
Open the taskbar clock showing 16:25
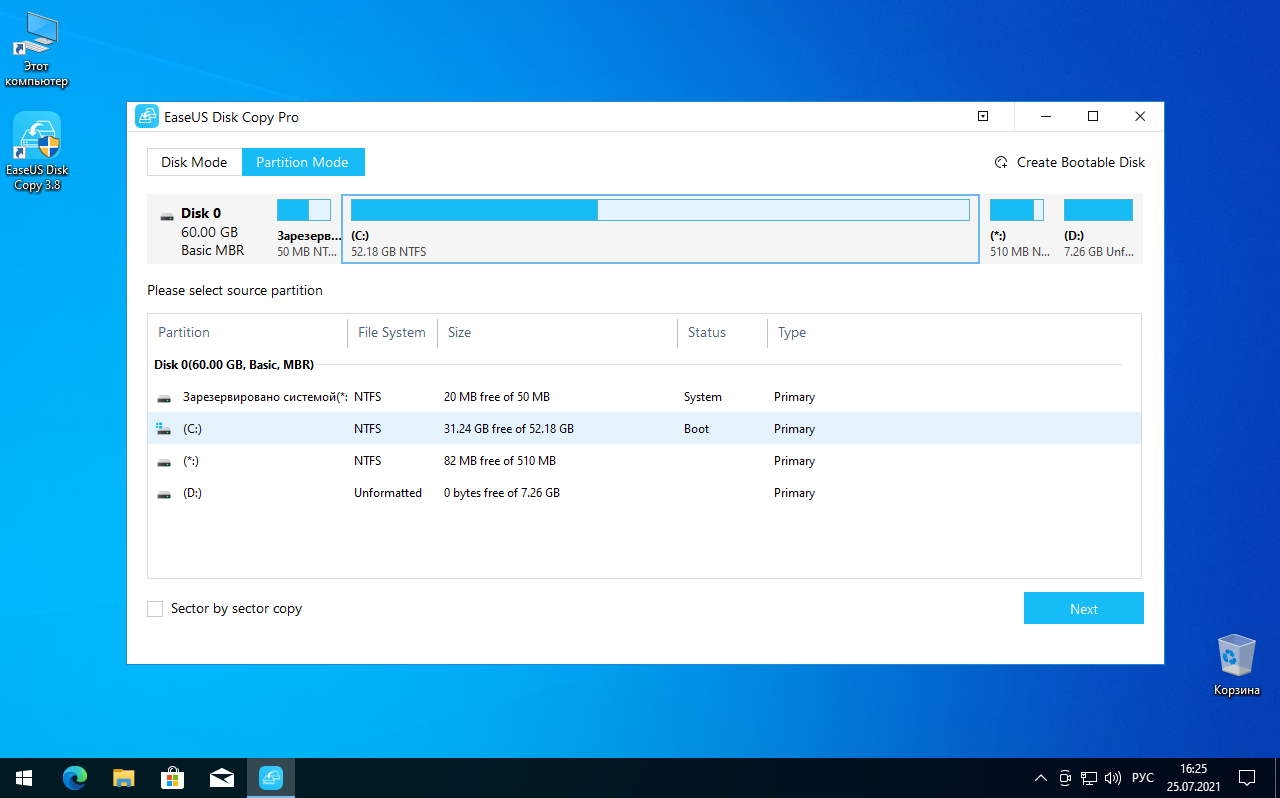tap(1194, 778)
